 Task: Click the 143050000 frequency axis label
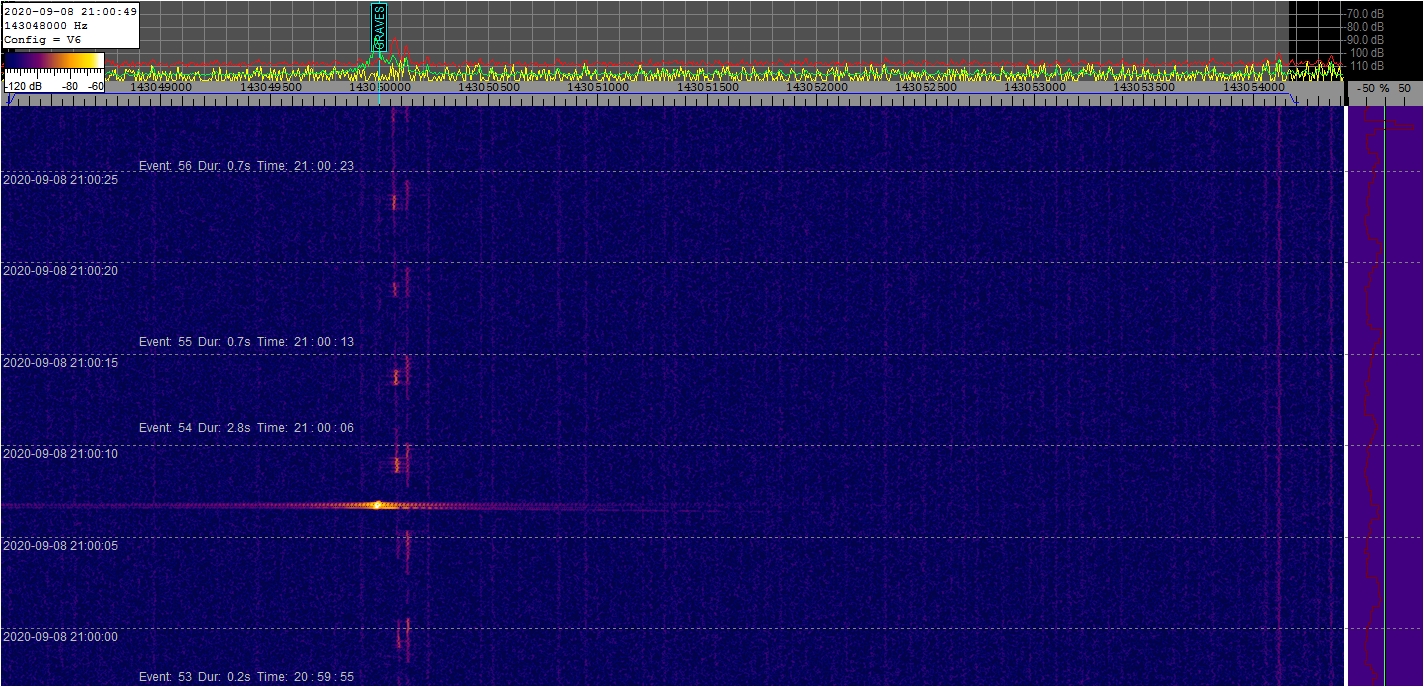point(380,88)
